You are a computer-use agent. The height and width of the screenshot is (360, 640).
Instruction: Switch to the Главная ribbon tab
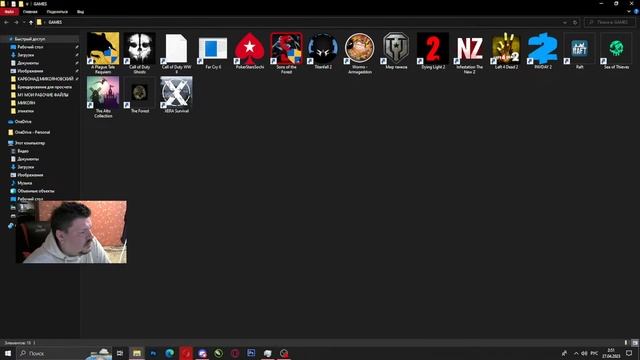point(30,12)
